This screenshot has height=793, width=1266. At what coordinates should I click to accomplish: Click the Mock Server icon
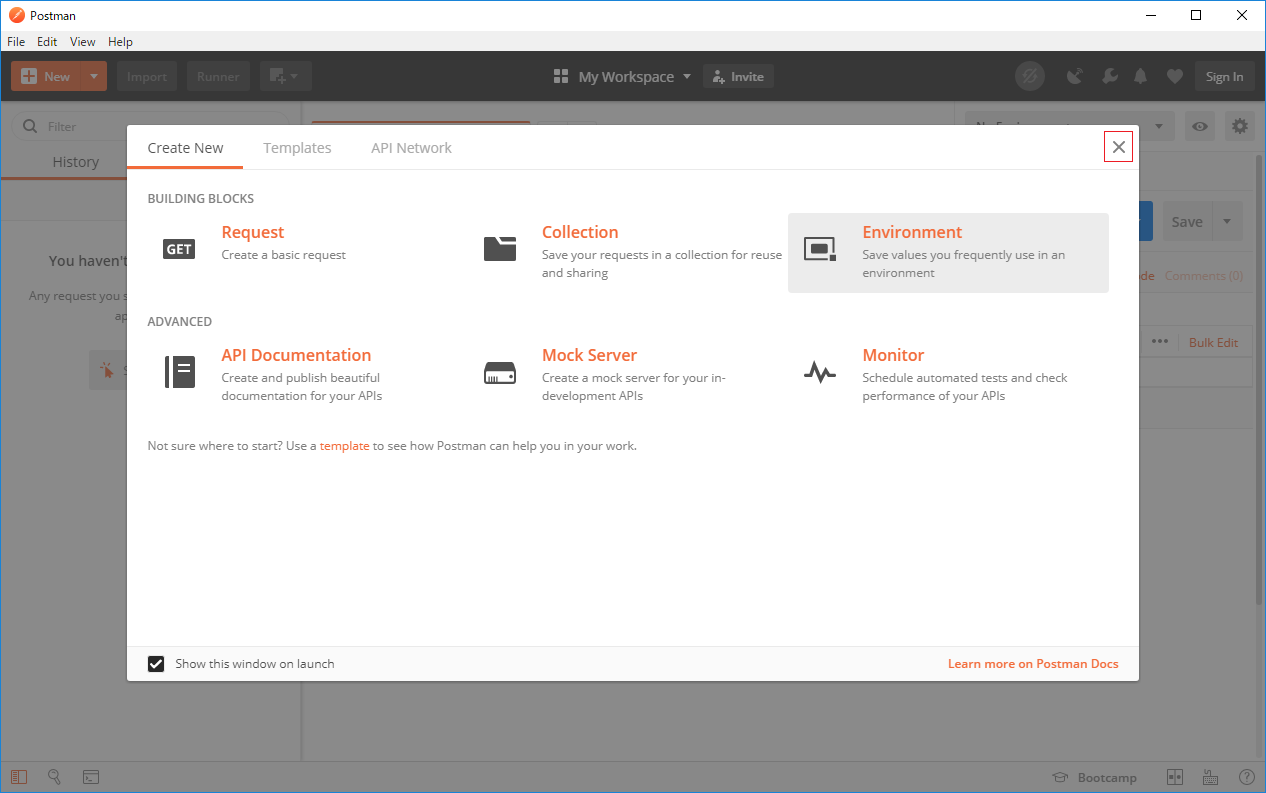500,373
